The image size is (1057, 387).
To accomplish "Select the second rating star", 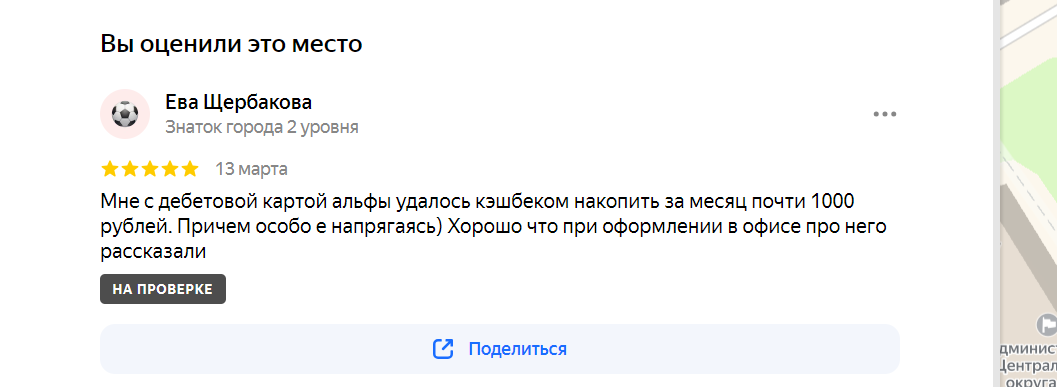I will tap(130, 169).
